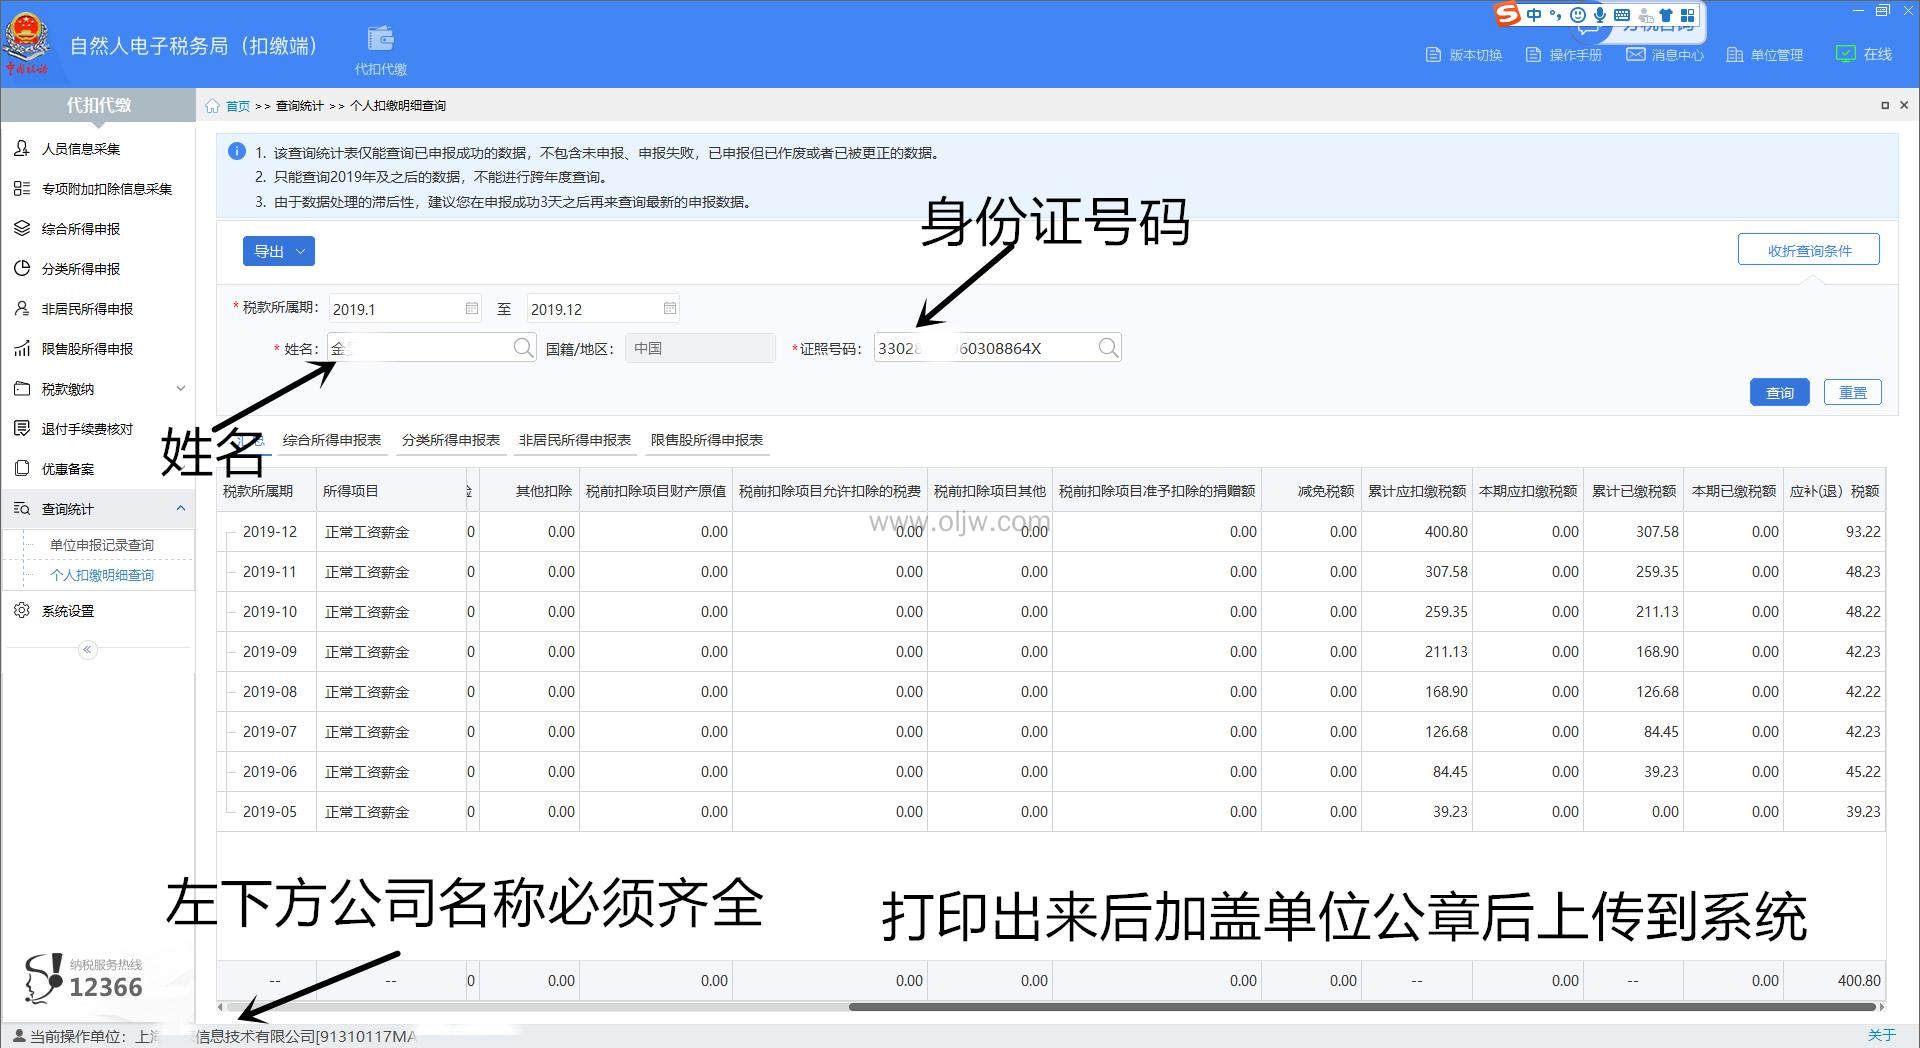Image resolution: width=1920 pixels, height=1048 pixels.
Task: Select 单位申报记录查询 in the sidebar
Action: tap(101, 545)
